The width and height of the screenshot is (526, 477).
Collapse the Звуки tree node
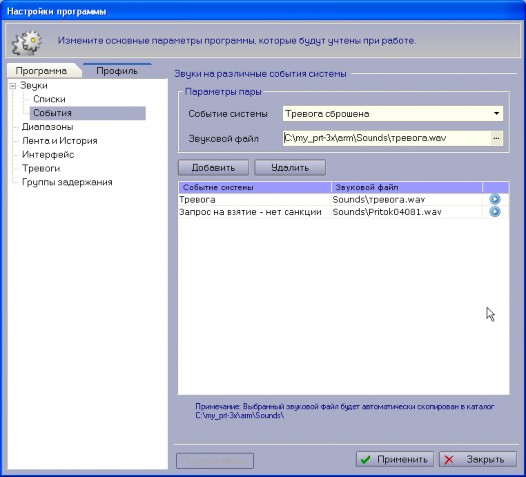(13, 86)
